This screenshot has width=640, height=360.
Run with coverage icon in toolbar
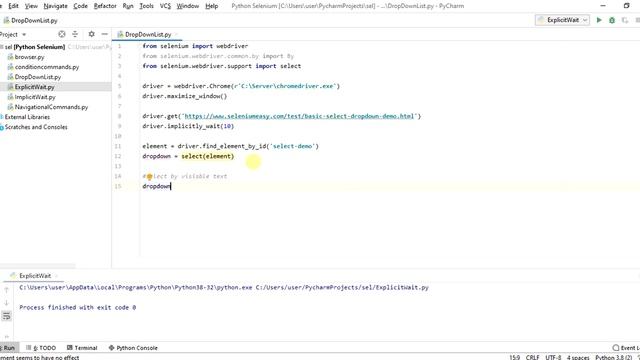[624, 20]
